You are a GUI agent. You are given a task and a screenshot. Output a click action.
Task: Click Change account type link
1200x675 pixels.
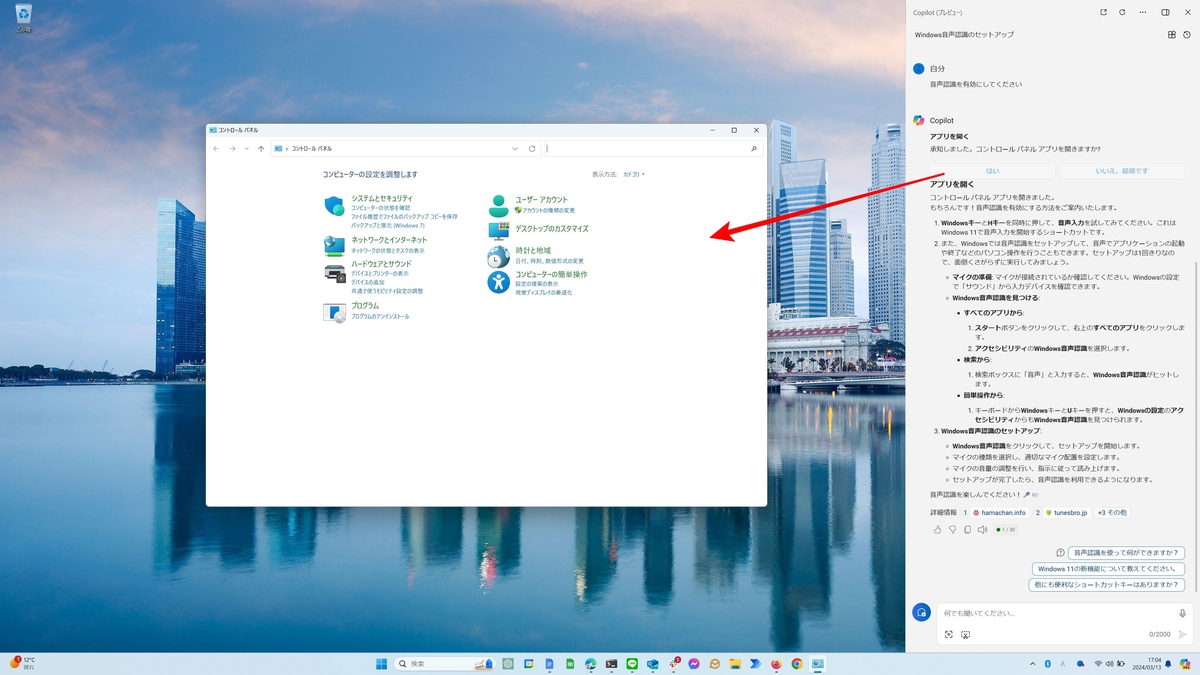point(549,211)
